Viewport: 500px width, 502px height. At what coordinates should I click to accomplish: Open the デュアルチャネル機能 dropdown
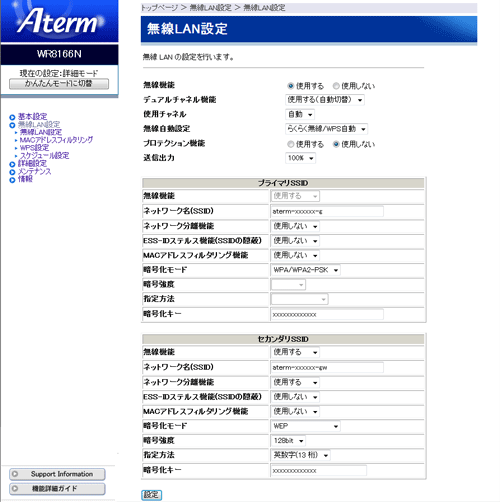pyautogui.click(x=325, y=100)
